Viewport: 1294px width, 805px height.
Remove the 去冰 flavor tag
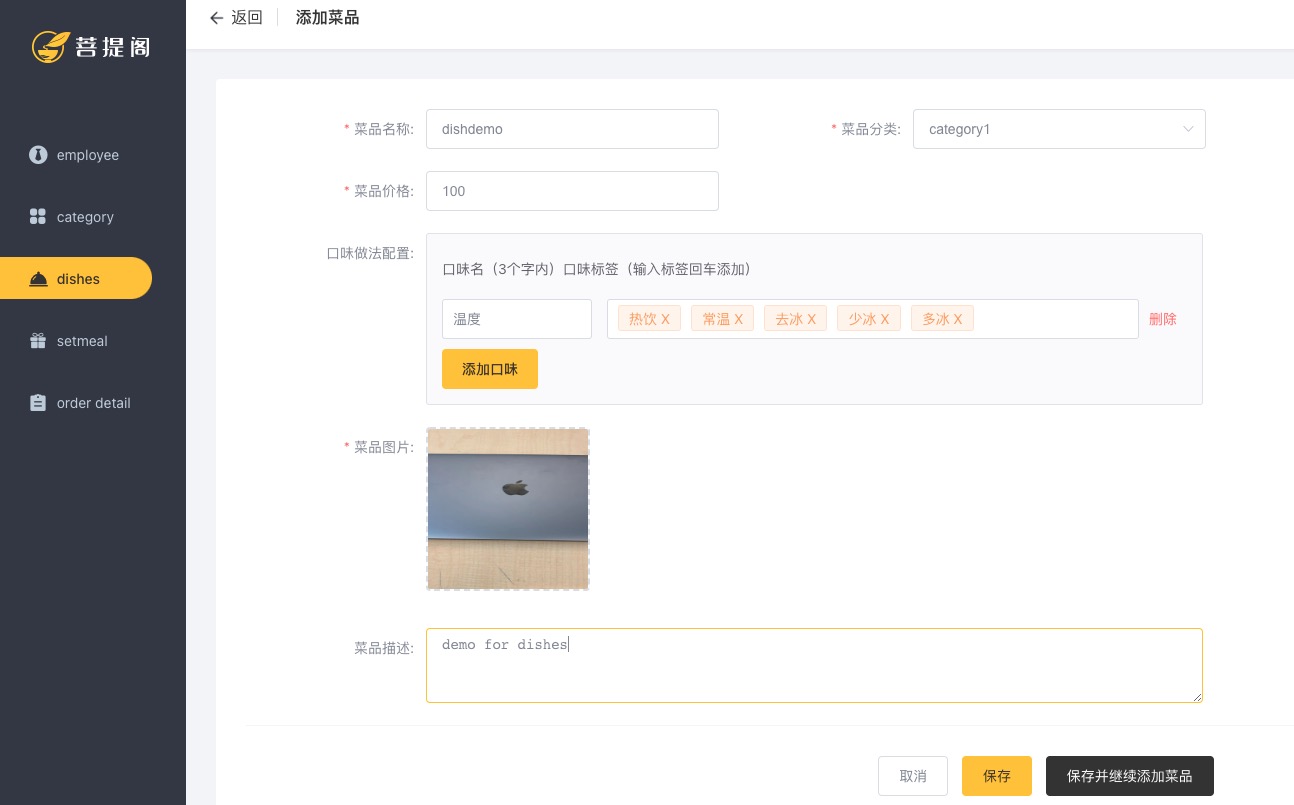pos(811,319)
